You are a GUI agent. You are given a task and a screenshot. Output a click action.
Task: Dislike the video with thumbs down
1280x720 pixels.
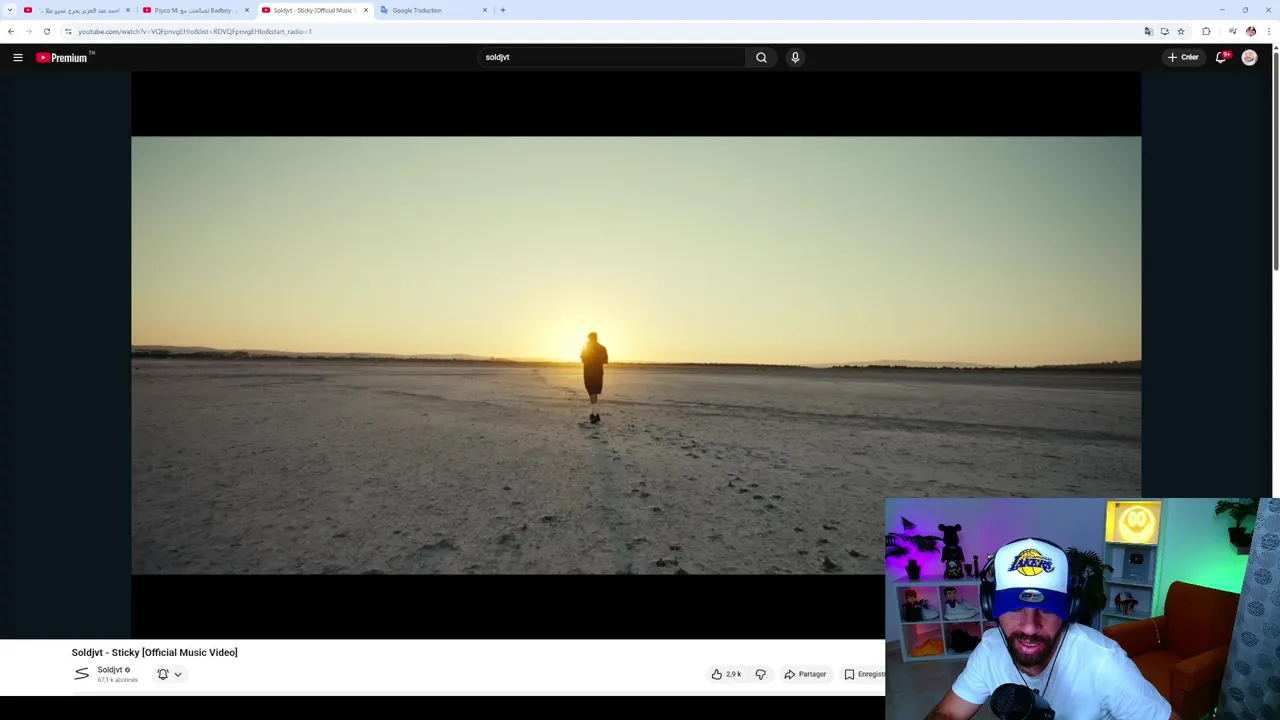coord(760,674)
